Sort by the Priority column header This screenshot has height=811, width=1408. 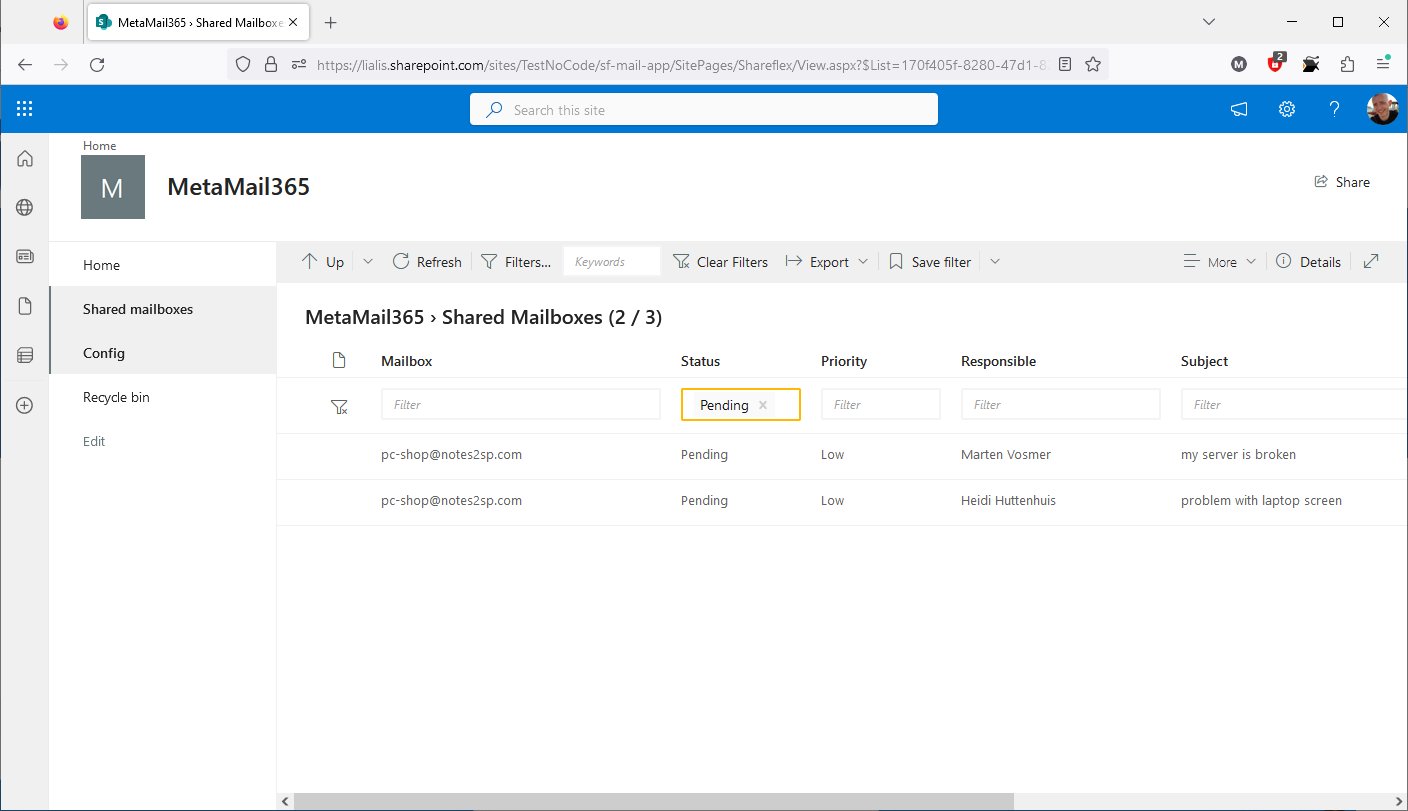844,361
